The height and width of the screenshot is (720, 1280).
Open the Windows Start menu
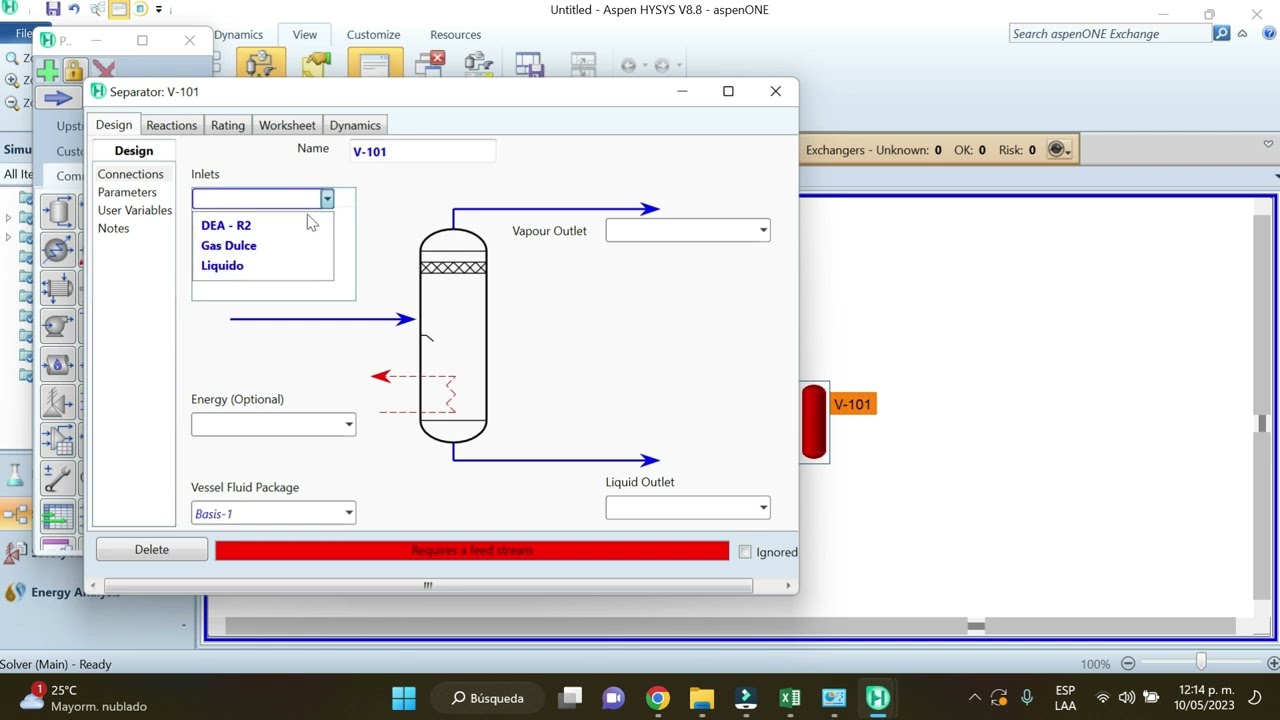[x=404, y=698]
